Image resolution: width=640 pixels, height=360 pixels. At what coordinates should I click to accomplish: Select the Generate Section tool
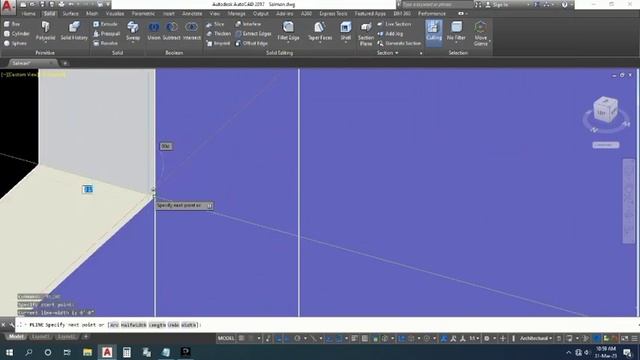399,43
